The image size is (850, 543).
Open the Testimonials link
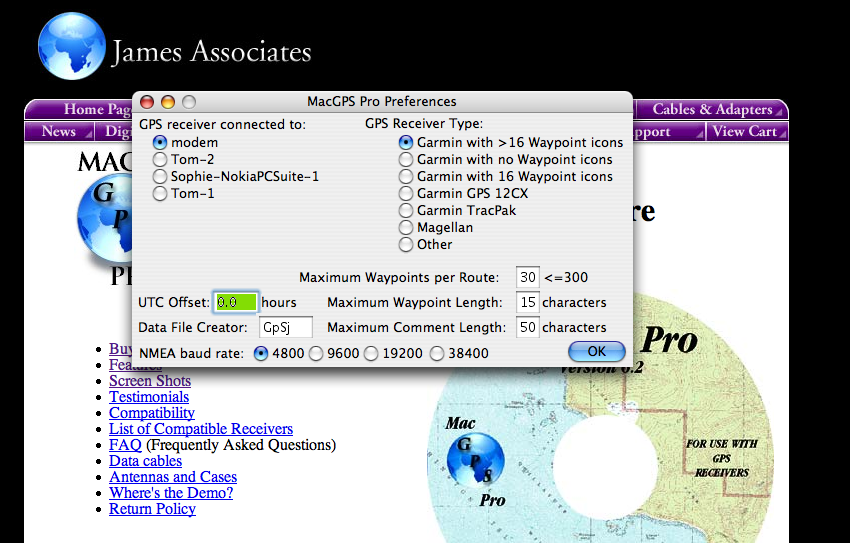[x=149, y=397]
